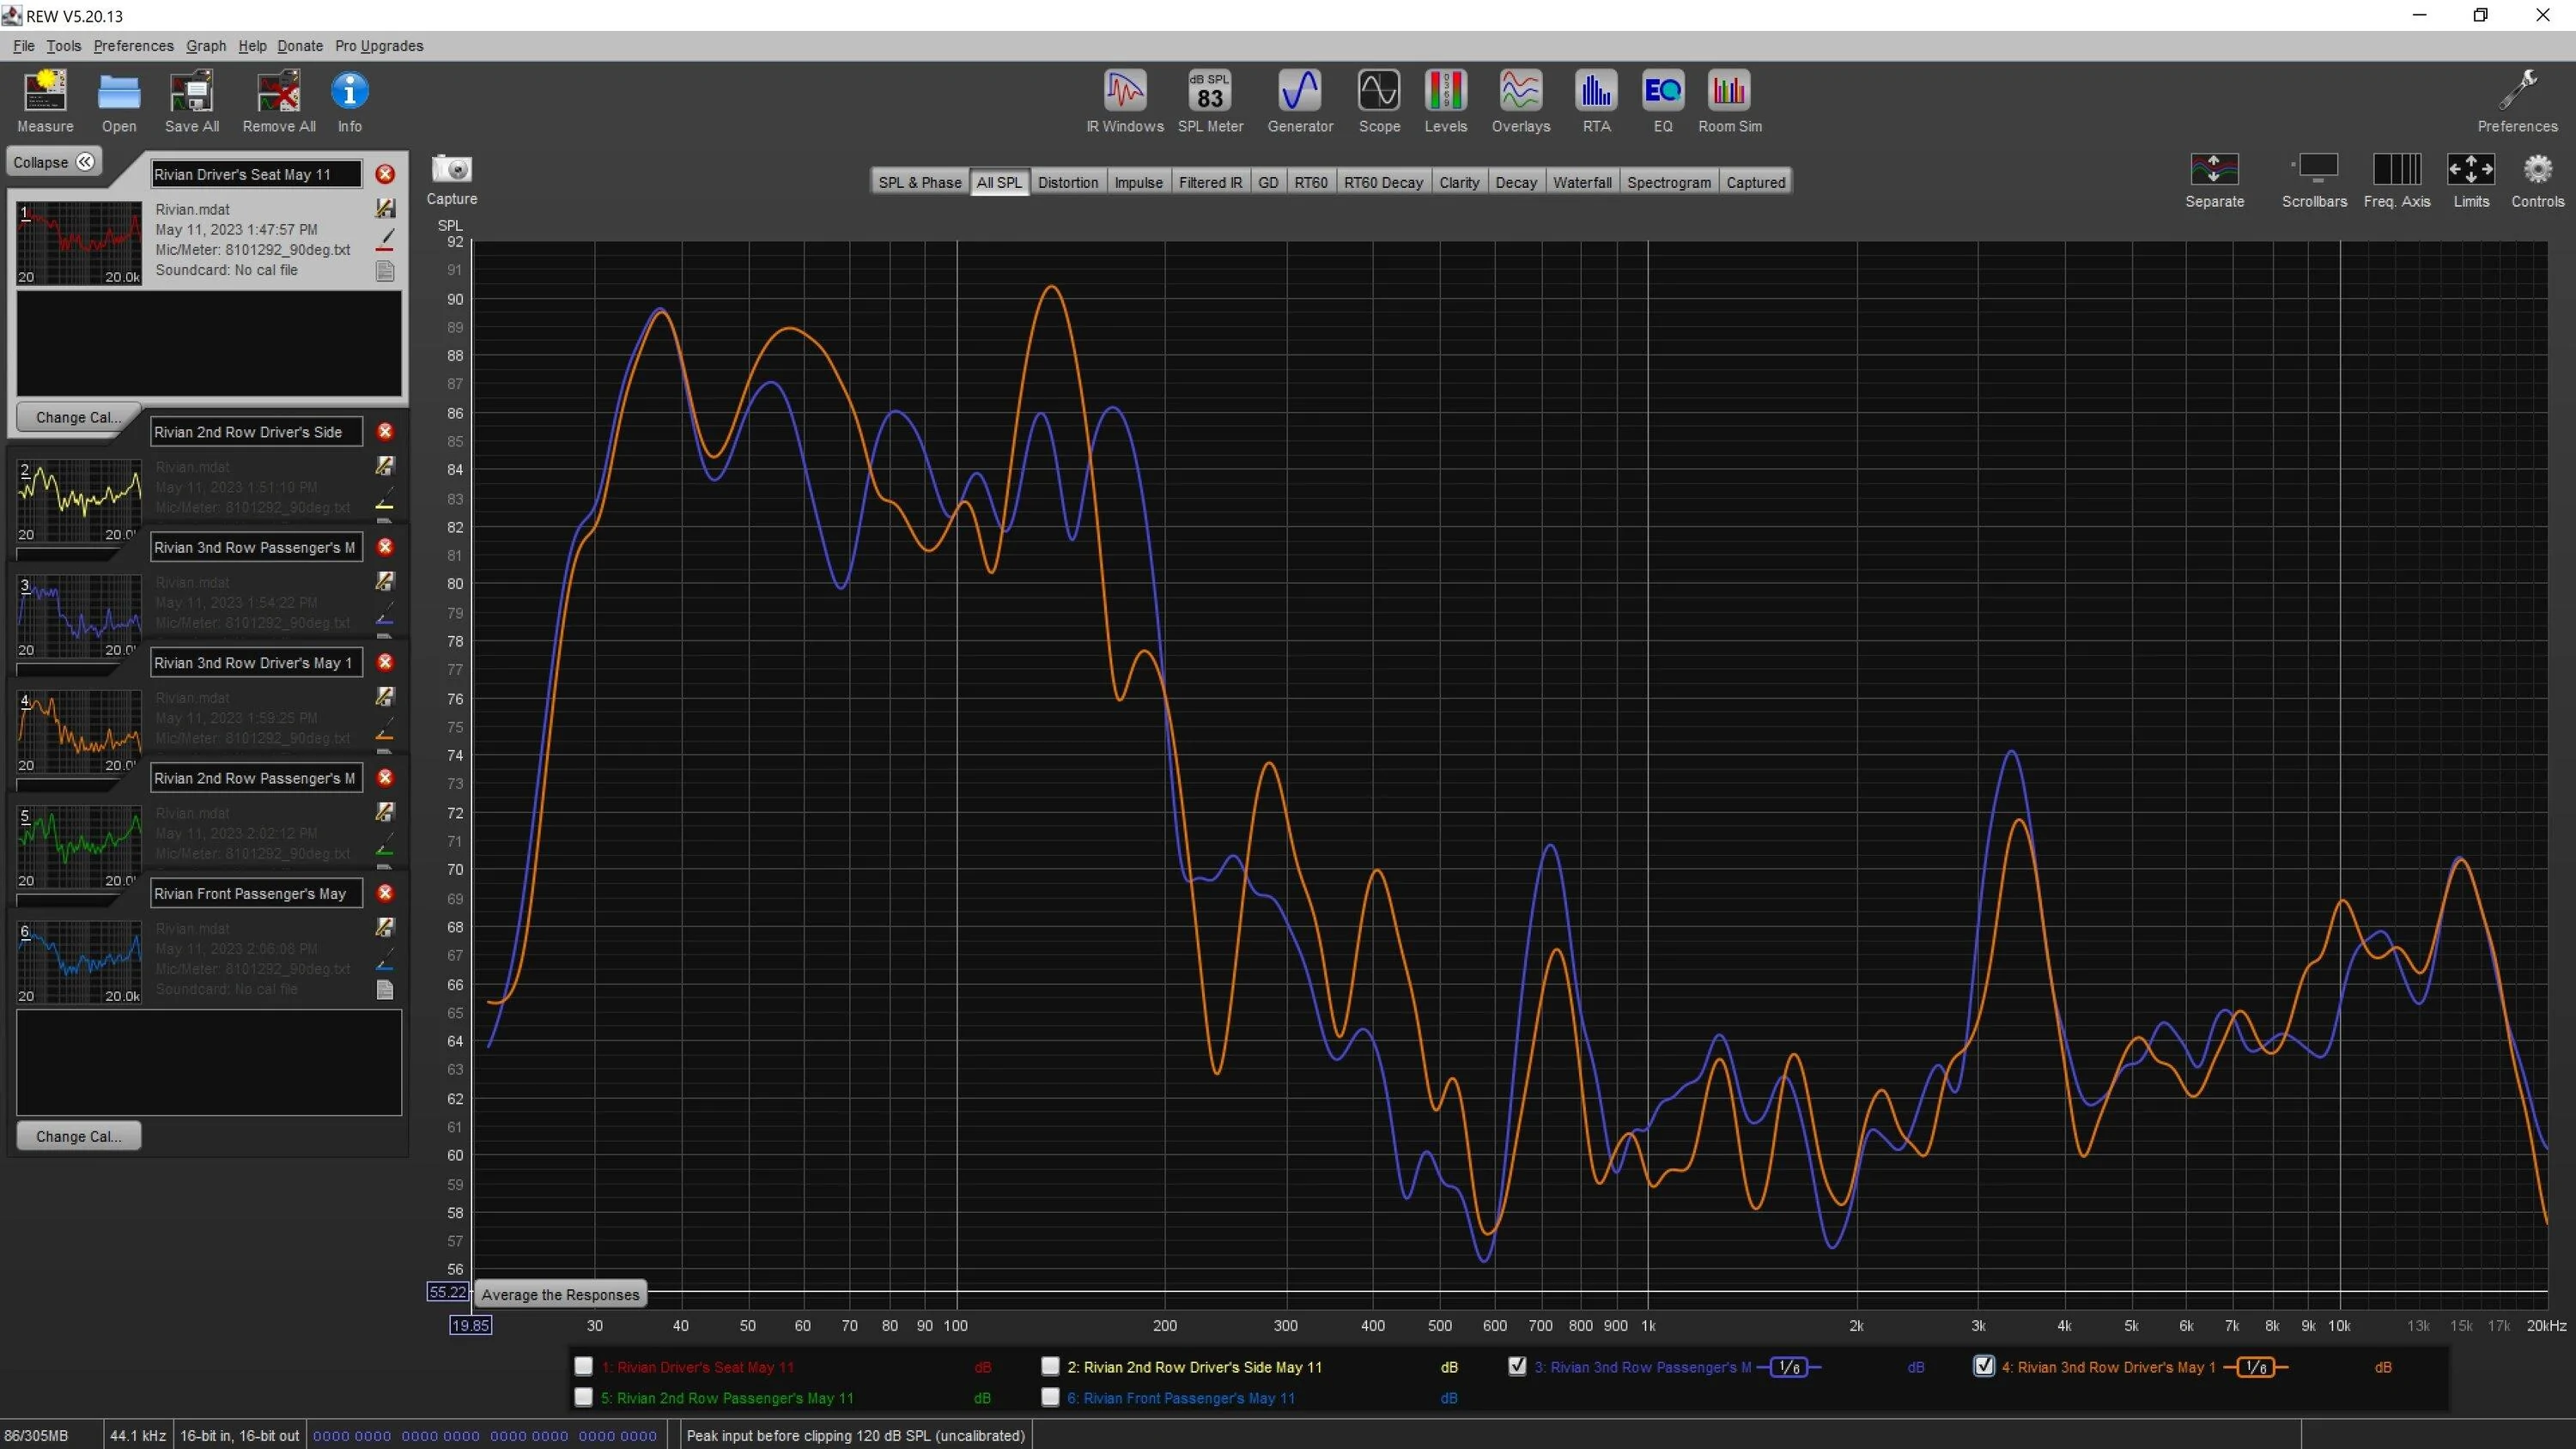This screenshot has width=2576, height=1449.
Task: Enable trace 6 Rivian Front Passenger's checkbox
Action: [1050, 1397]
